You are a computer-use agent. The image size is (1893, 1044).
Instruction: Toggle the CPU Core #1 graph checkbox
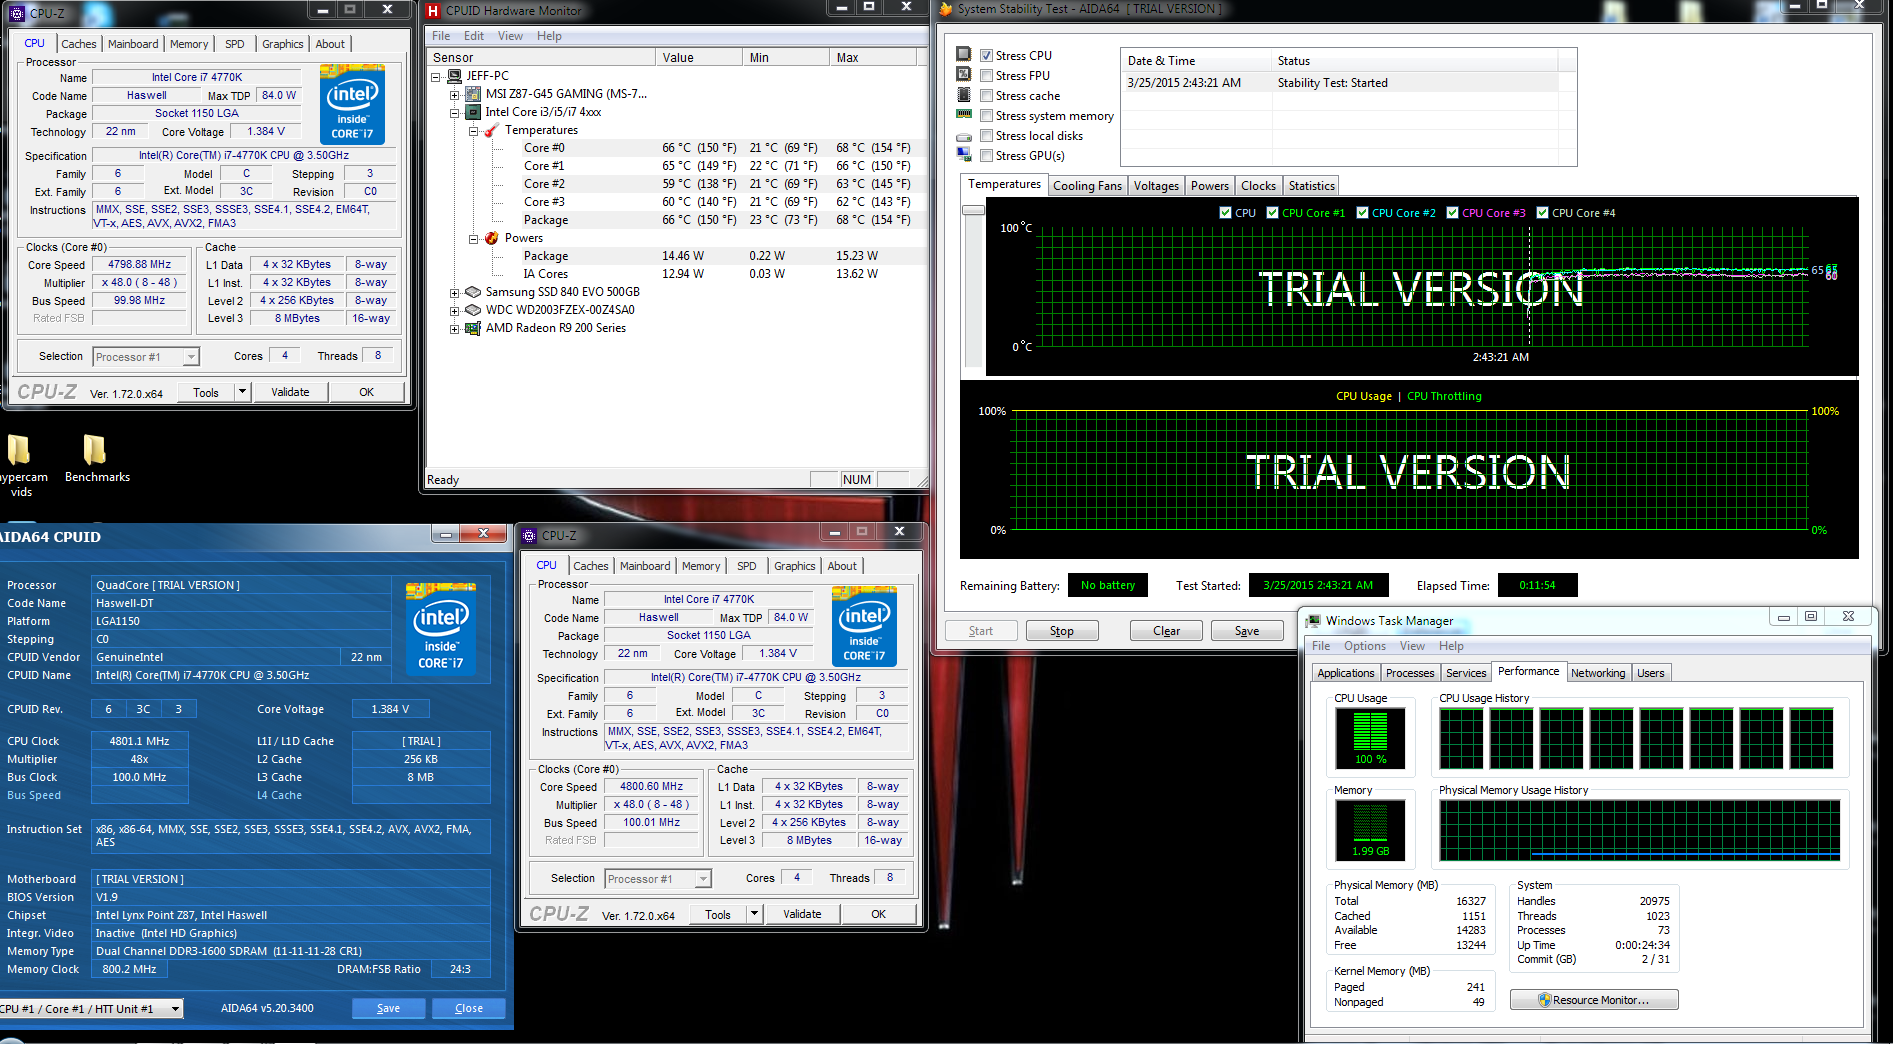pos(1273,213)
